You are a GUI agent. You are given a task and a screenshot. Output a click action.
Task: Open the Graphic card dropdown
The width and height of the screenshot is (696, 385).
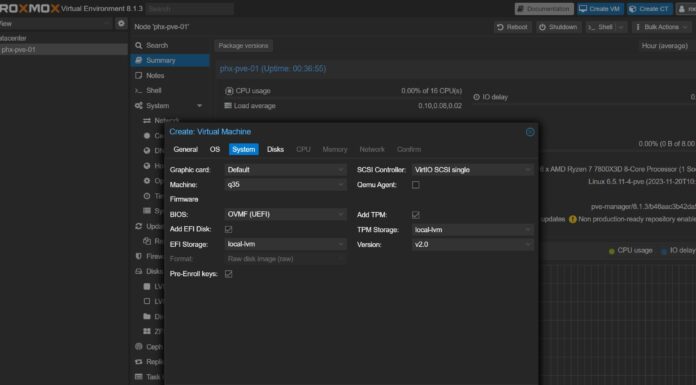coord(341,170)
